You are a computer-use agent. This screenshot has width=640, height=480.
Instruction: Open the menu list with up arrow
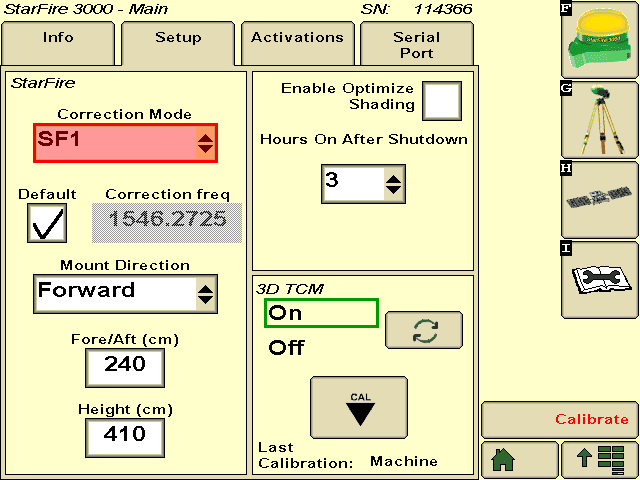coord(600,460)
